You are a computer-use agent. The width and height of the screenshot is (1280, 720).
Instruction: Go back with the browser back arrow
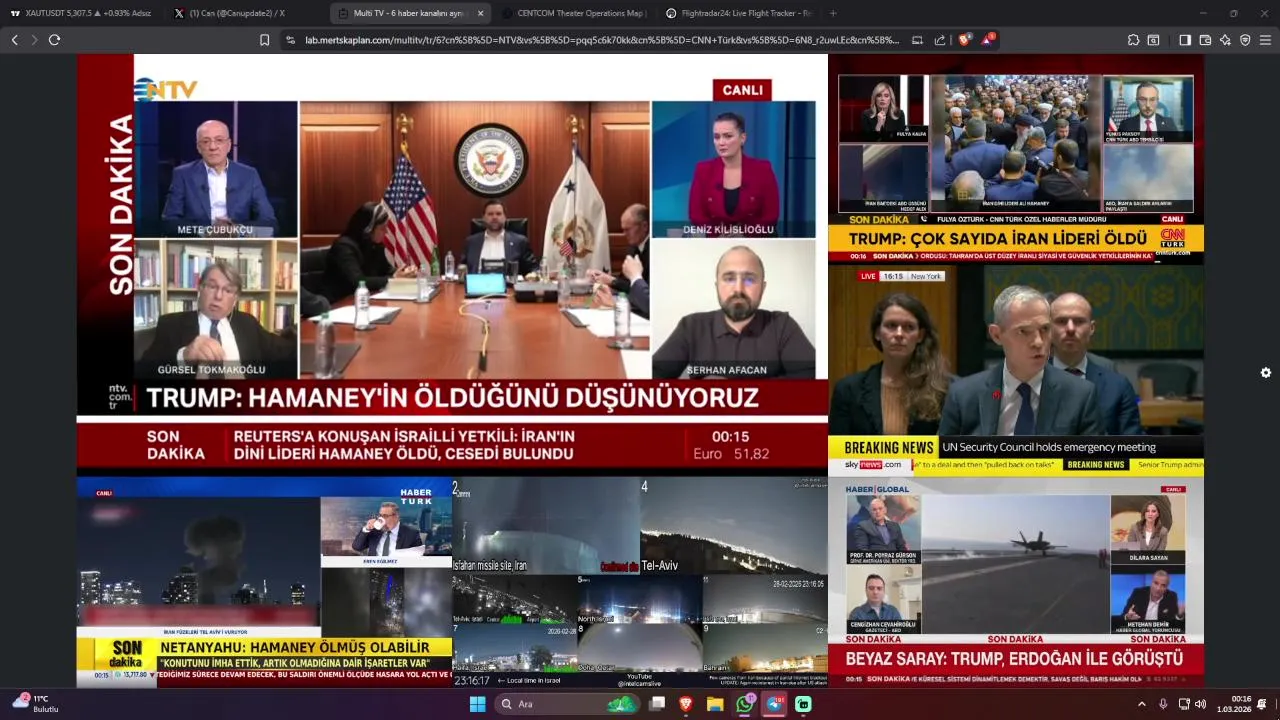pyautogui.click(x=14, y=40)
